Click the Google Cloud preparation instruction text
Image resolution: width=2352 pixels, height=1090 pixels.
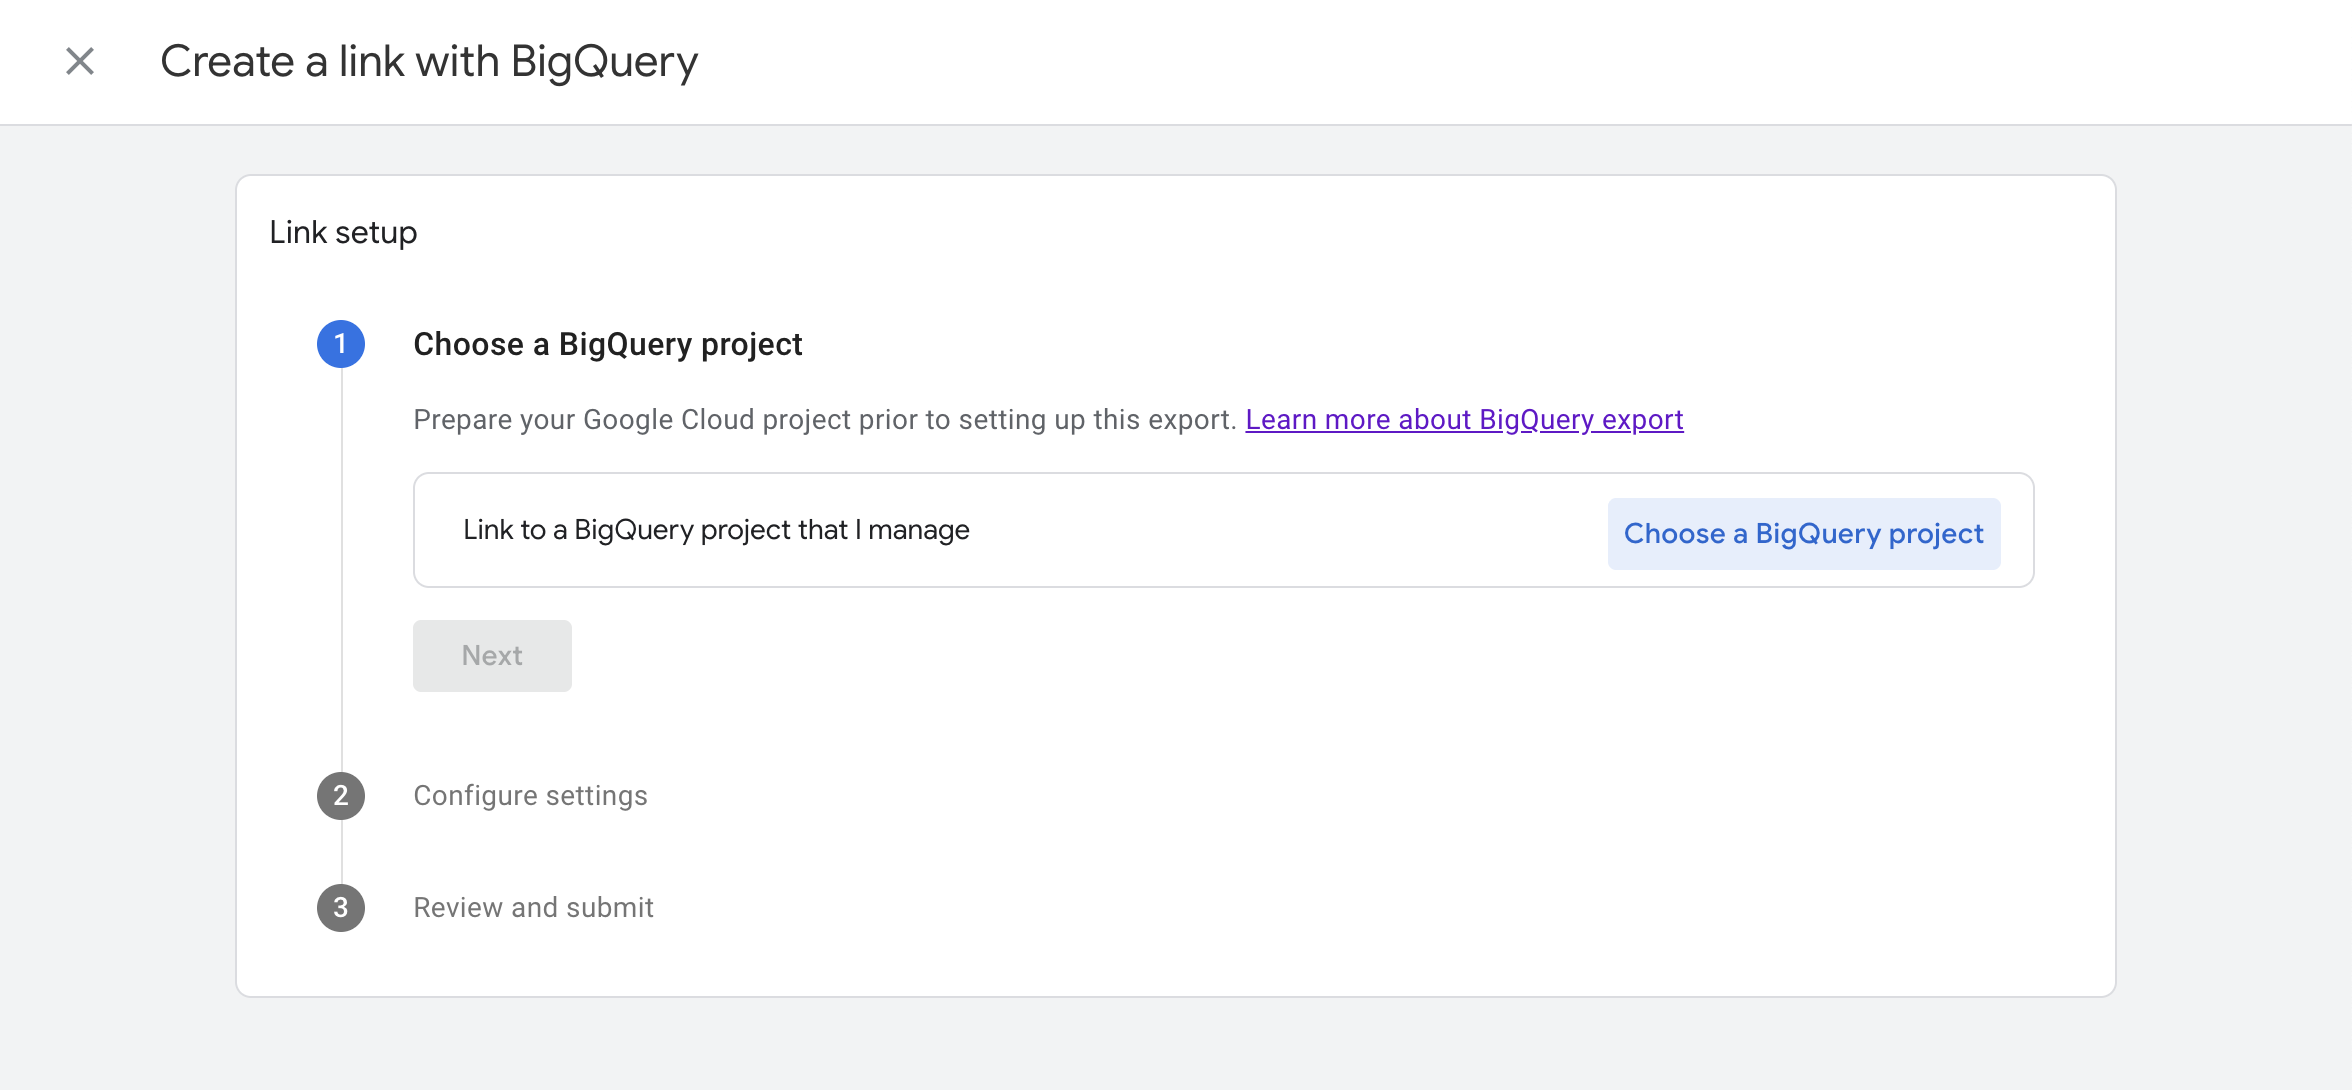coord(820,419)
